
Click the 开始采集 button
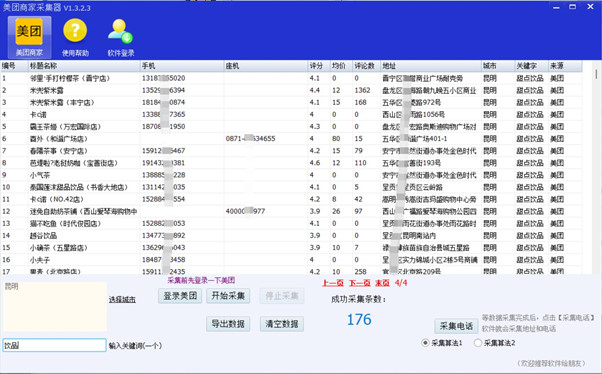[x=228, y=296]
